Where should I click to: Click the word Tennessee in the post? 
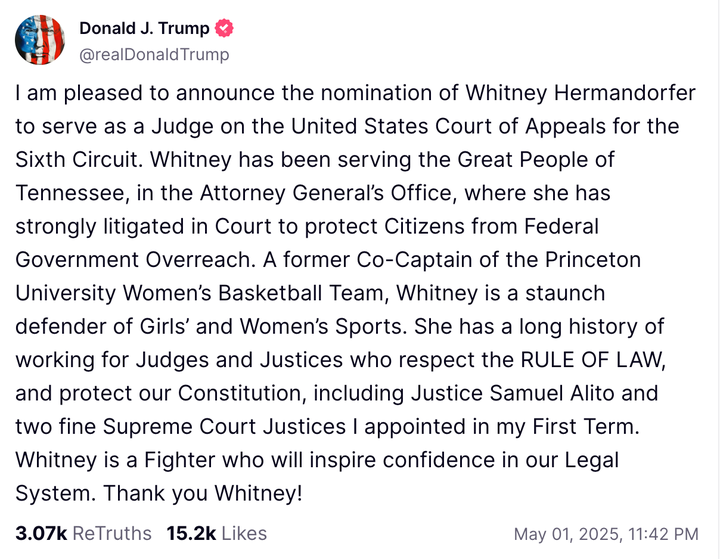point(72,193)
